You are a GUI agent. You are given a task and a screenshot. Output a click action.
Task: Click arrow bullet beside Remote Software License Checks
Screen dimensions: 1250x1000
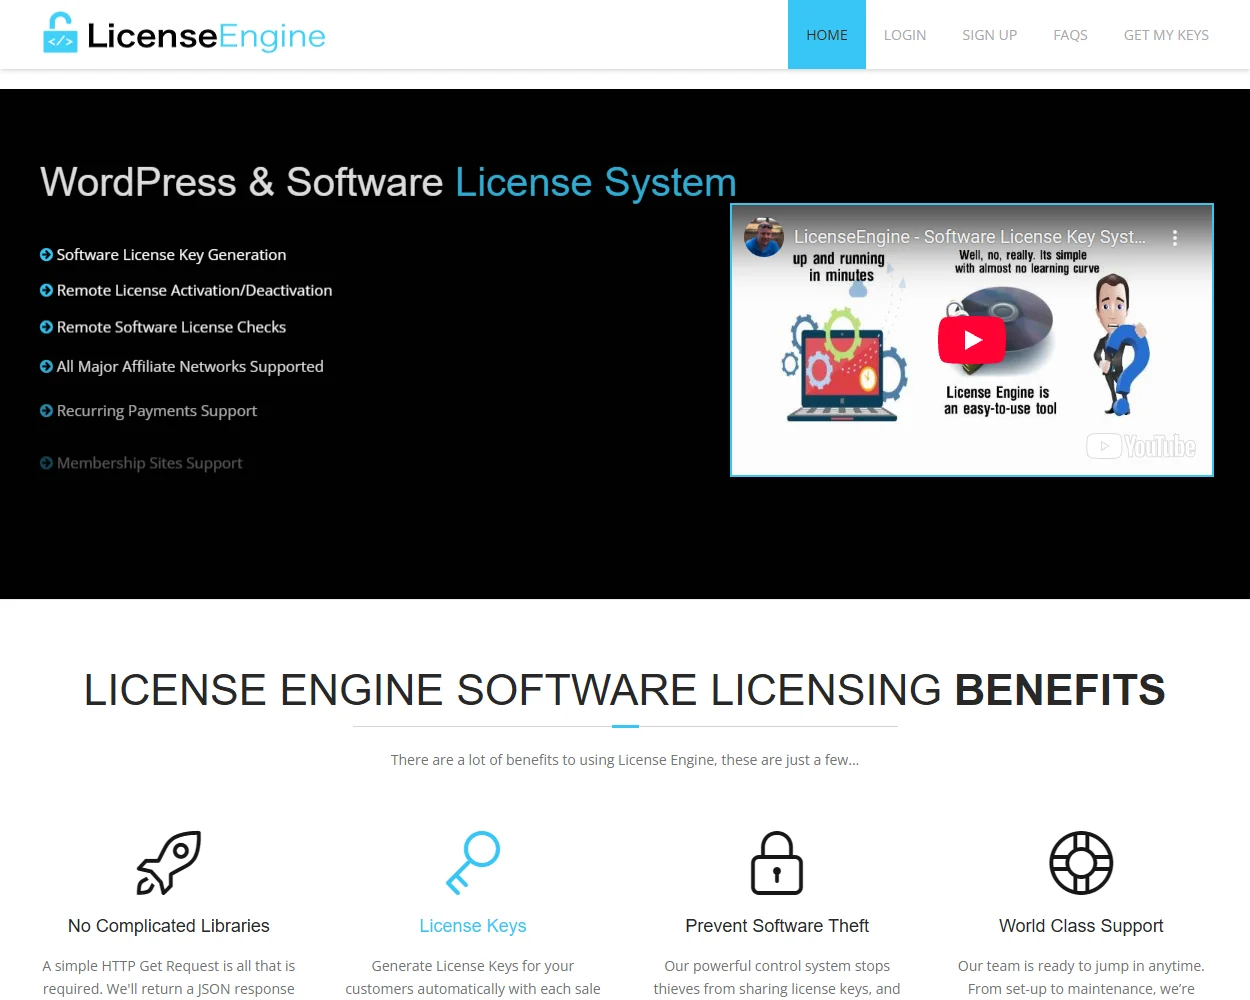pos(46,327)
